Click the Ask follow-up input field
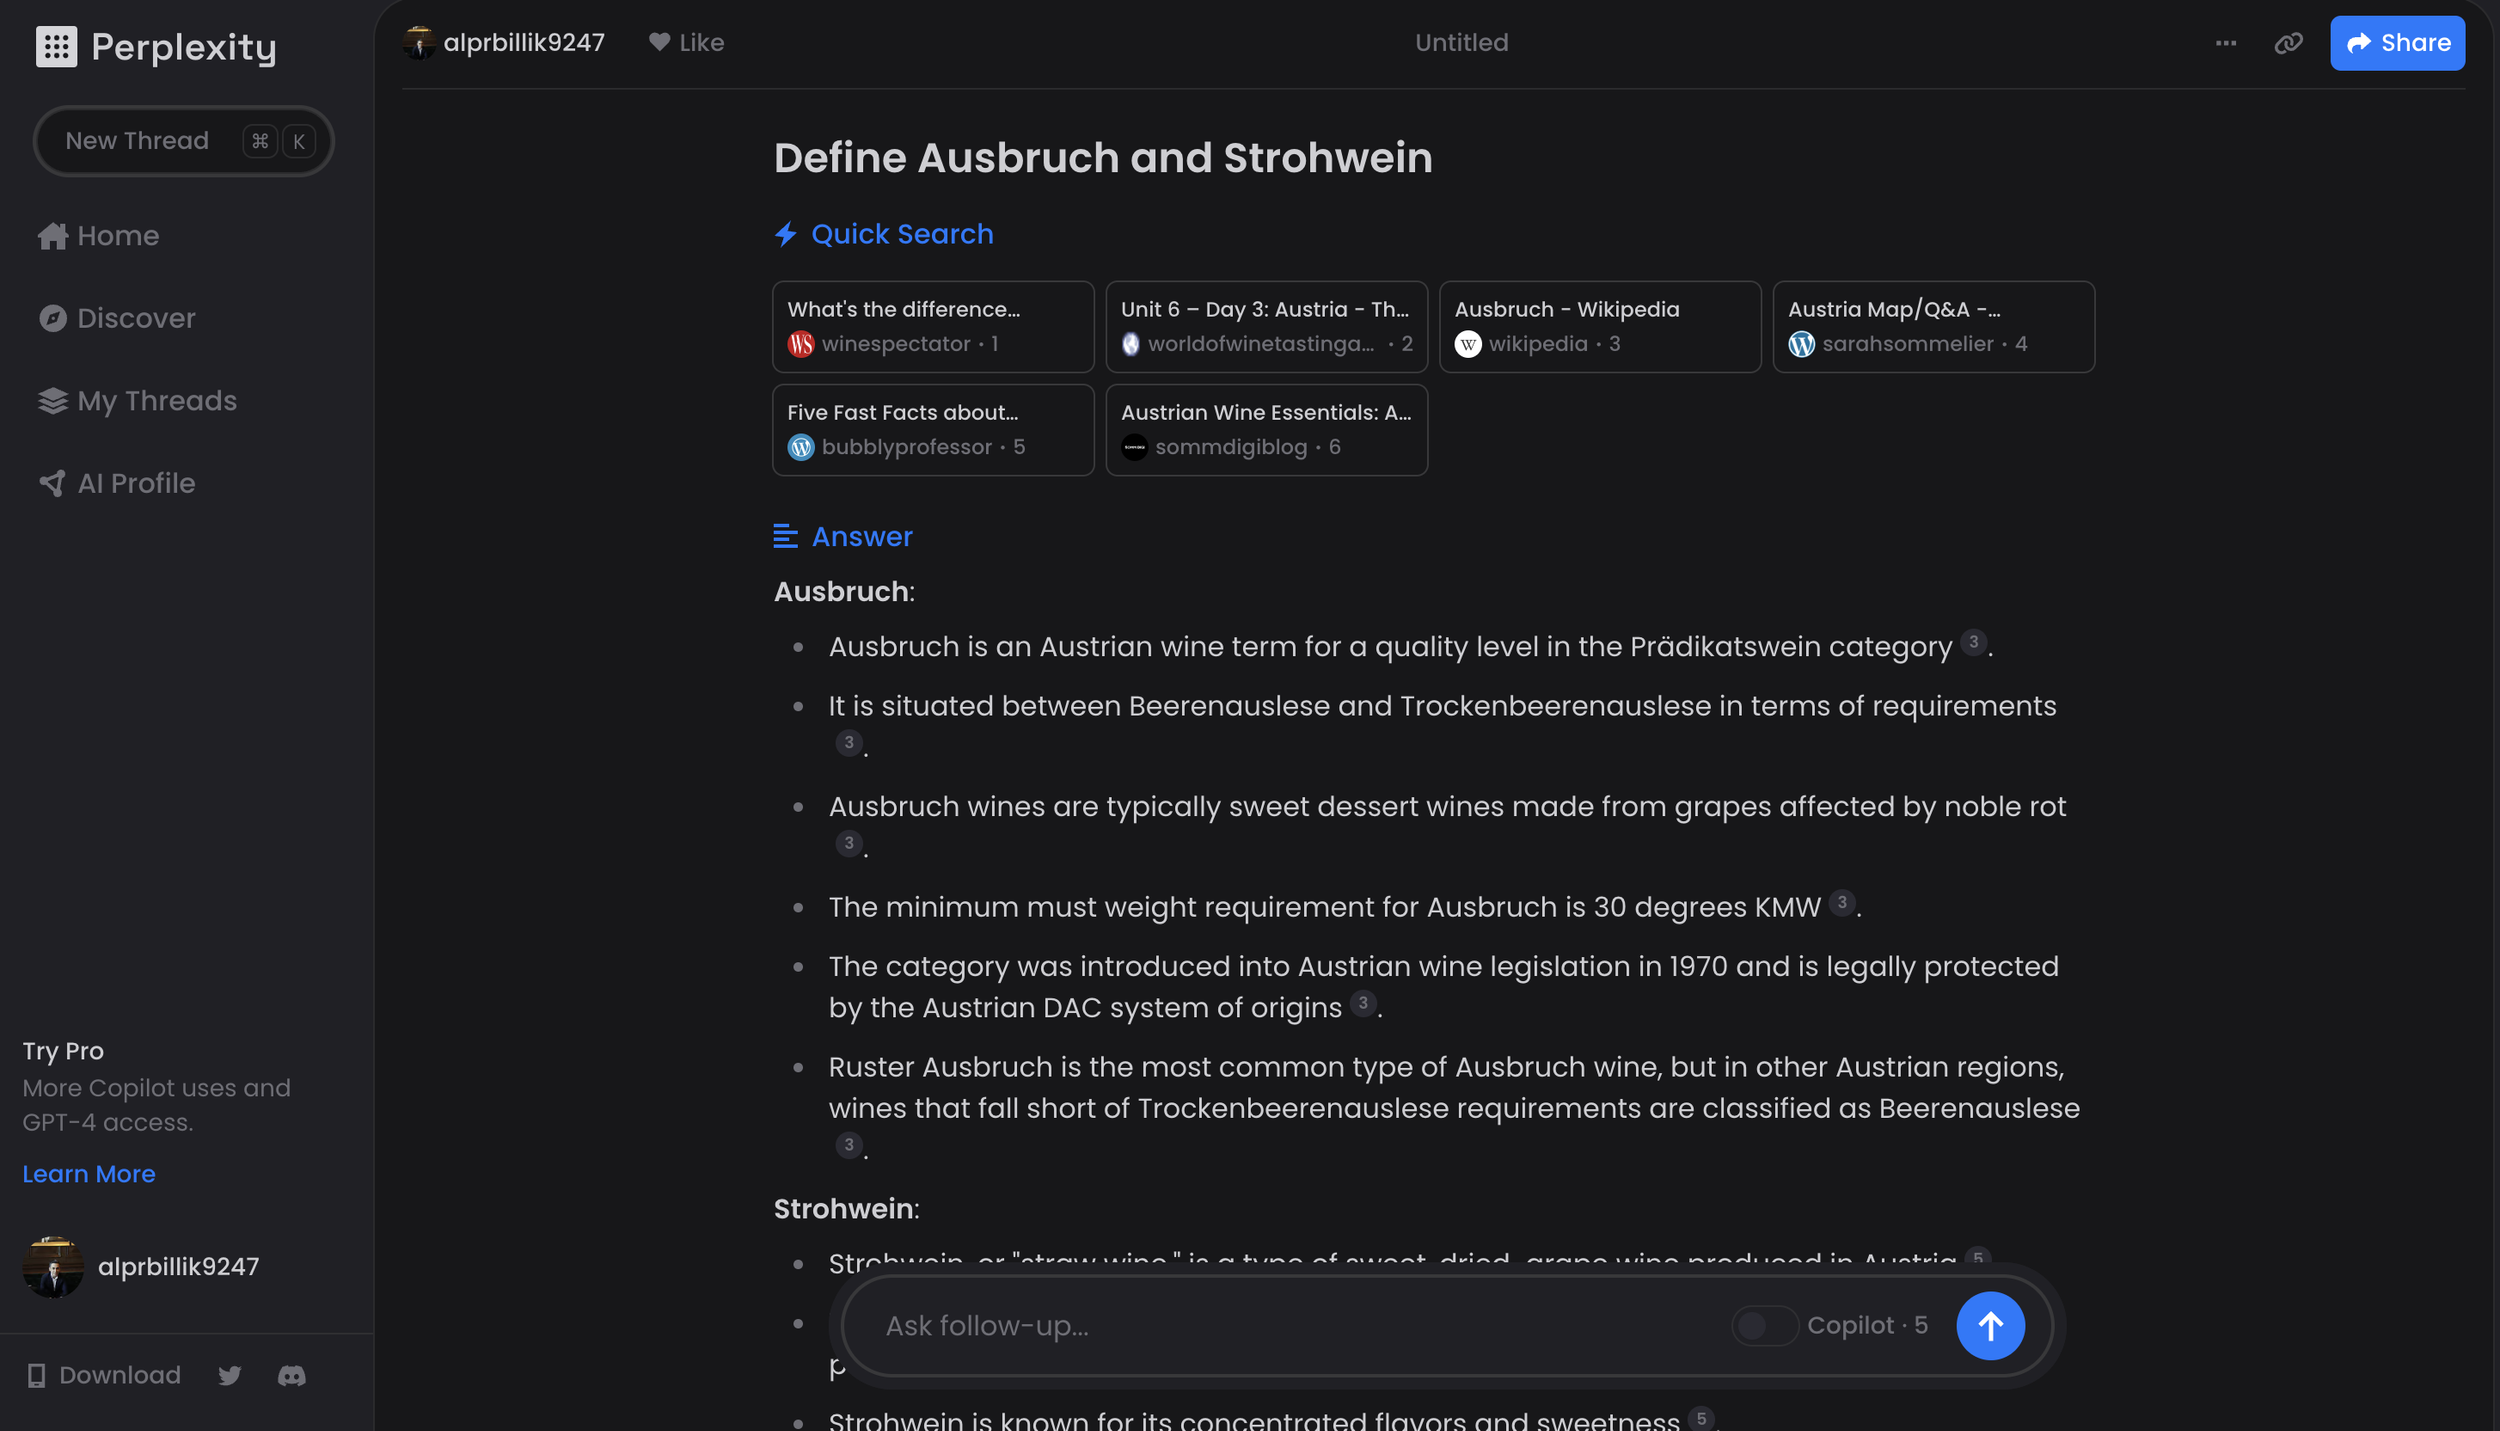The height and width of the screenshot is (1431, 2500). [1290, 1325]
